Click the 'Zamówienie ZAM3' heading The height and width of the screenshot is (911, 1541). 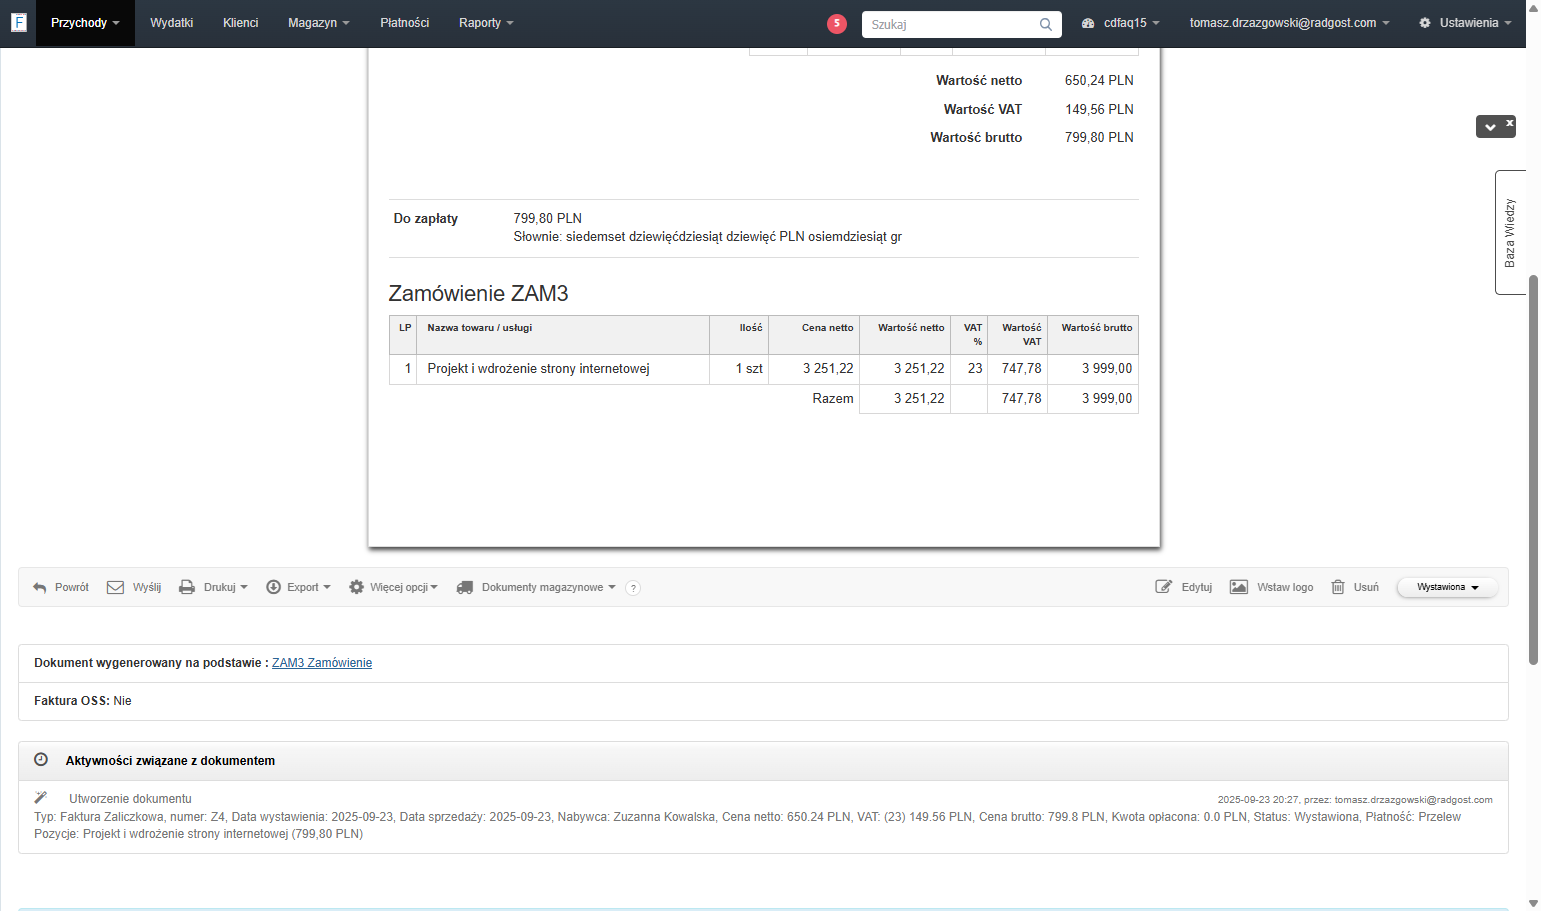[478, 293]
